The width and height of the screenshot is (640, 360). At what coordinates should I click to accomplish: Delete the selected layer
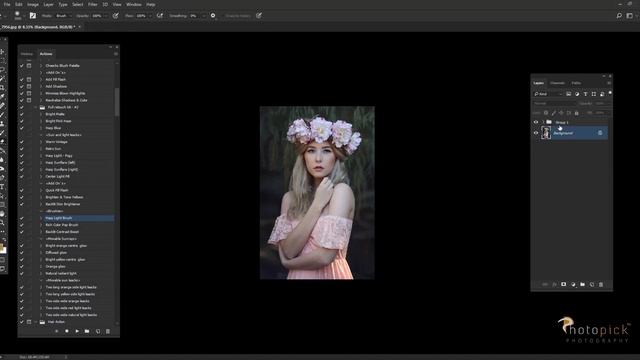tap(601, 284)
